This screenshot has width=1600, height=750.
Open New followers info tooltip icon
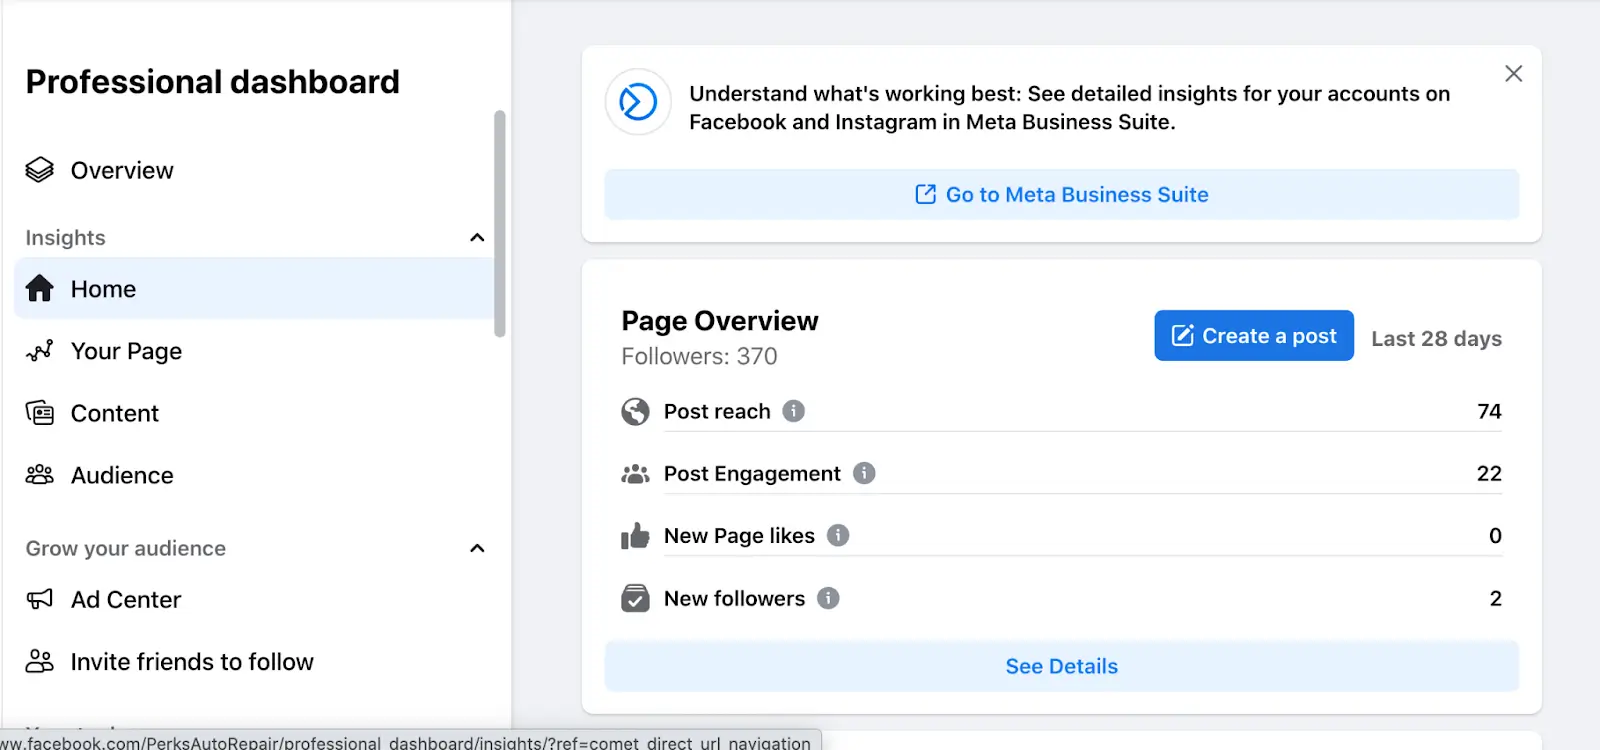[828, 598]
